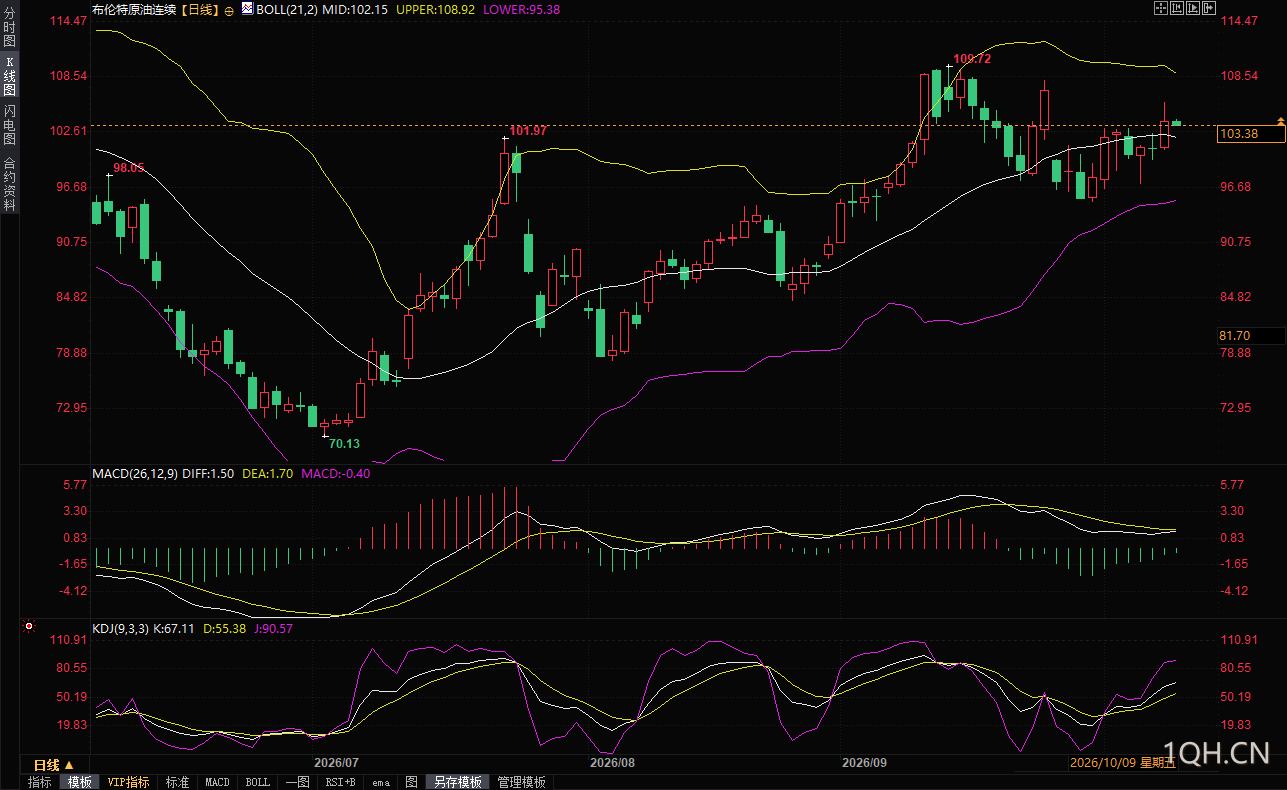Click the DIFF:1.50 value in MACD header

tap(208, 474)
